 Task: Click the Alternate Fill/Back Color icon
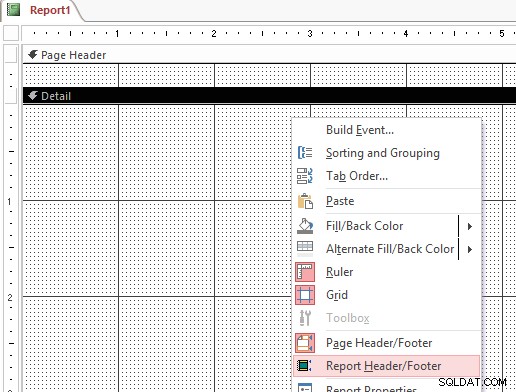pyautogui.click(x=305, y=249)
